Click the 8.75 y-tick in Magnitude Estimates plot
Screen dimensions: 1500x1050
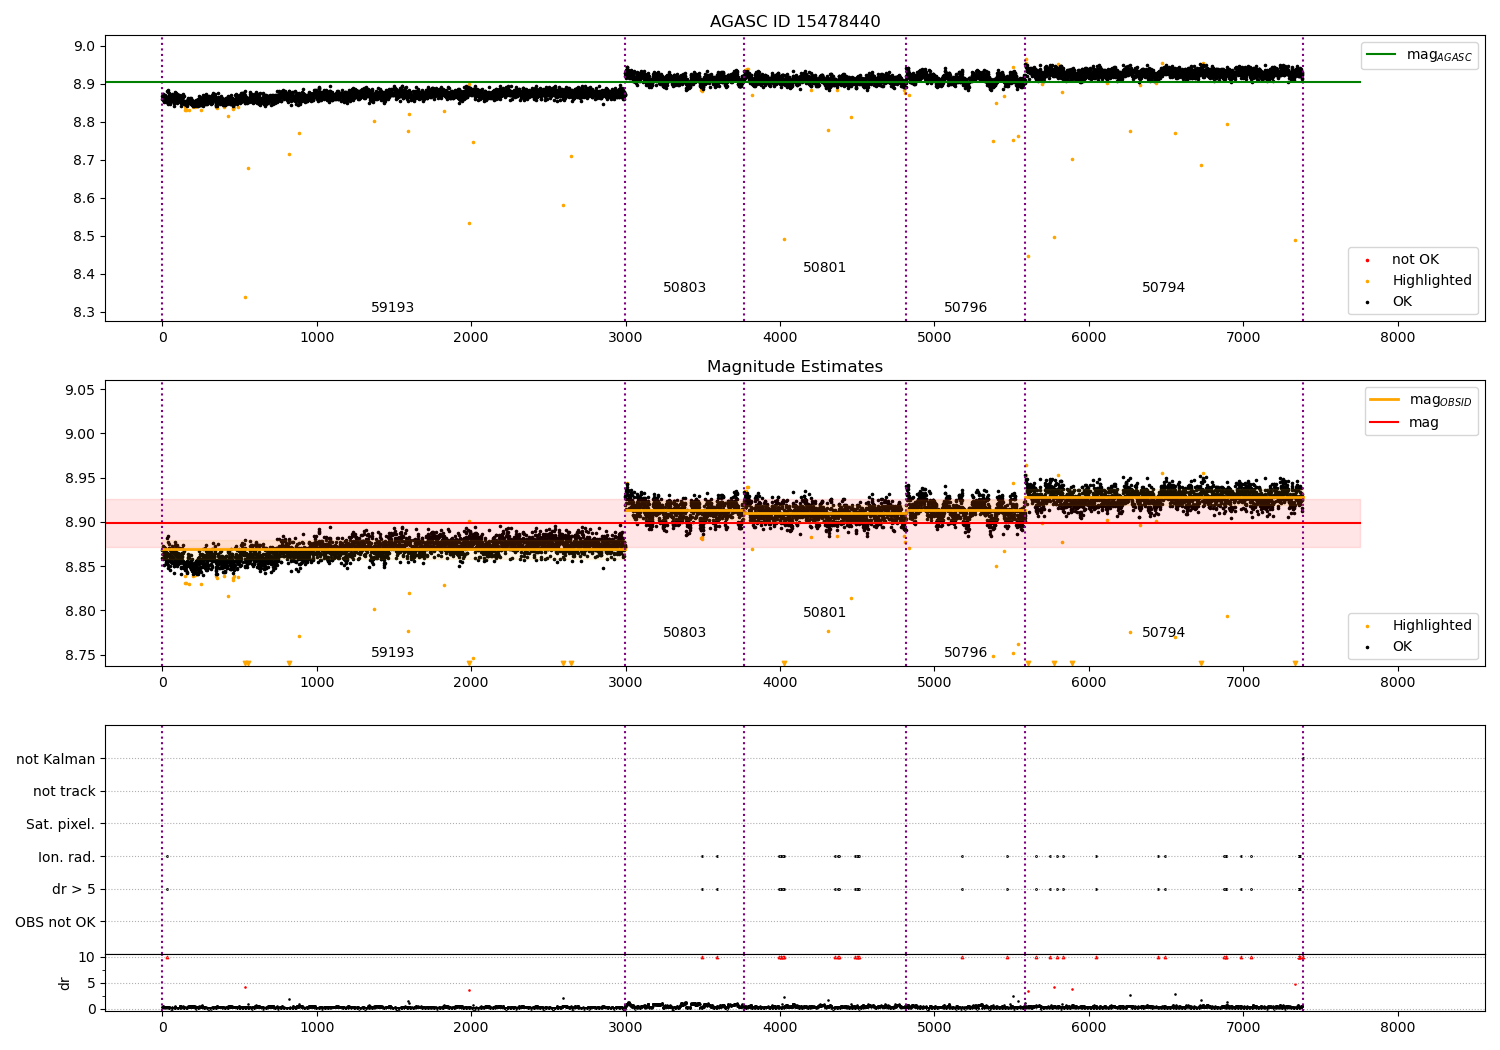tap(81, 655)
